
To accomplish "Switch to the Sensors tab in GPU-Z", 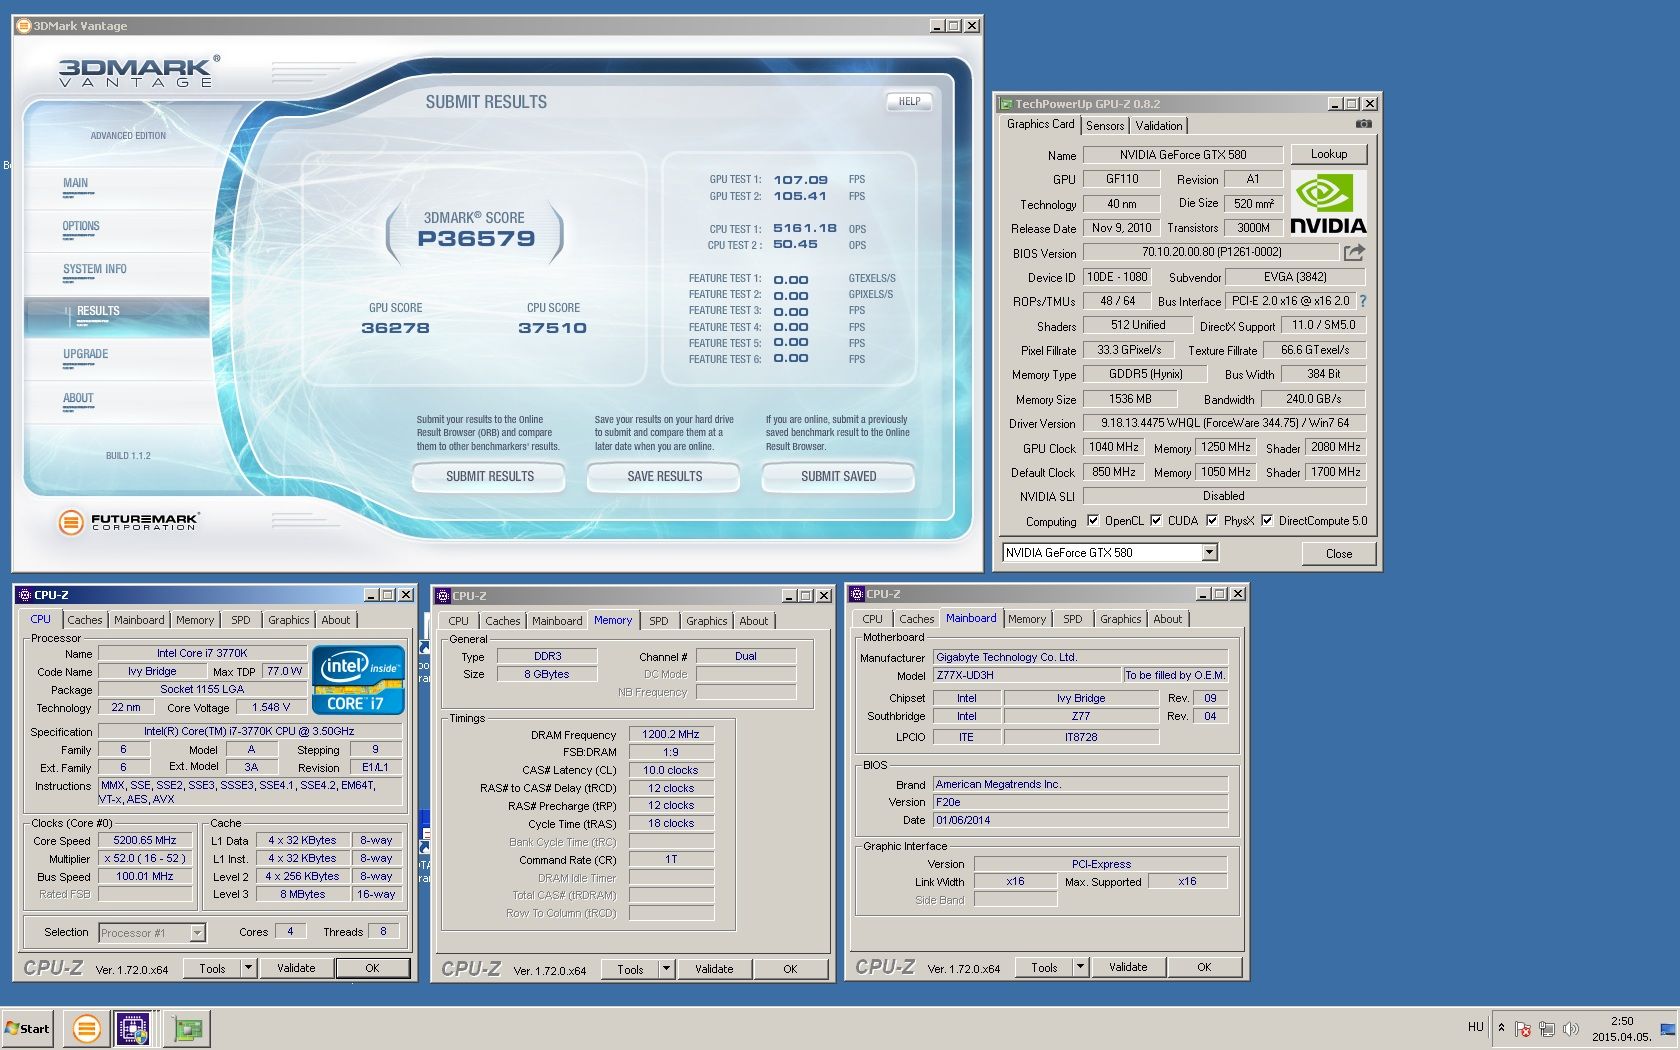I will tap(1105, 126).
